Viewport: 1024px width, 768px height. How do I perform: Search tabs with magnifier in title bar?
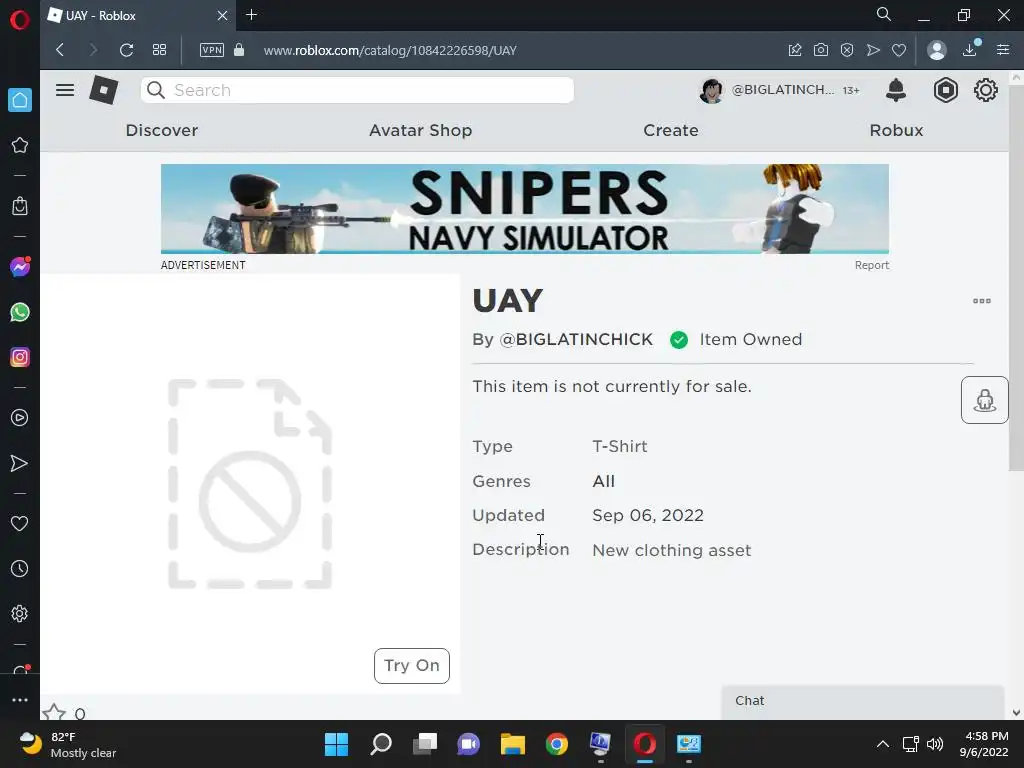tap(884, 14)
